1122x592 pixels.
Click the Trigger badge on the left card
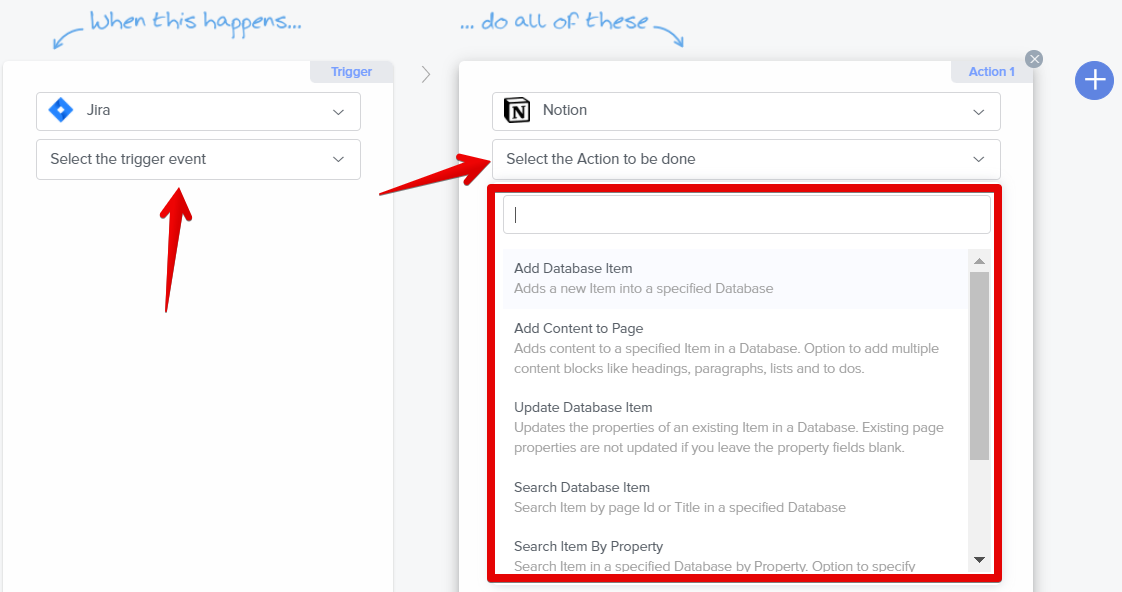point(351,71)
